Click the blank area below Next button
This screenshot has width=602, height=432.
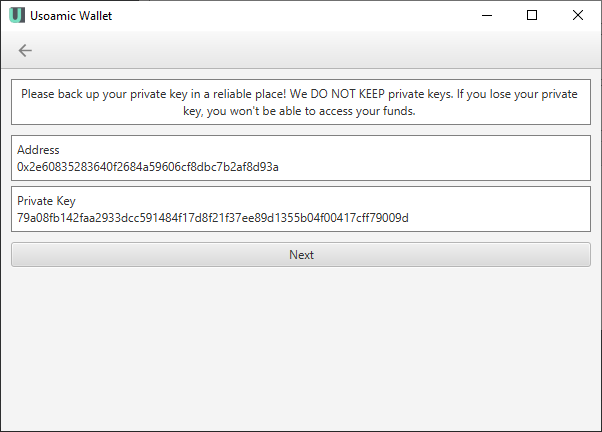pos(301,348)
